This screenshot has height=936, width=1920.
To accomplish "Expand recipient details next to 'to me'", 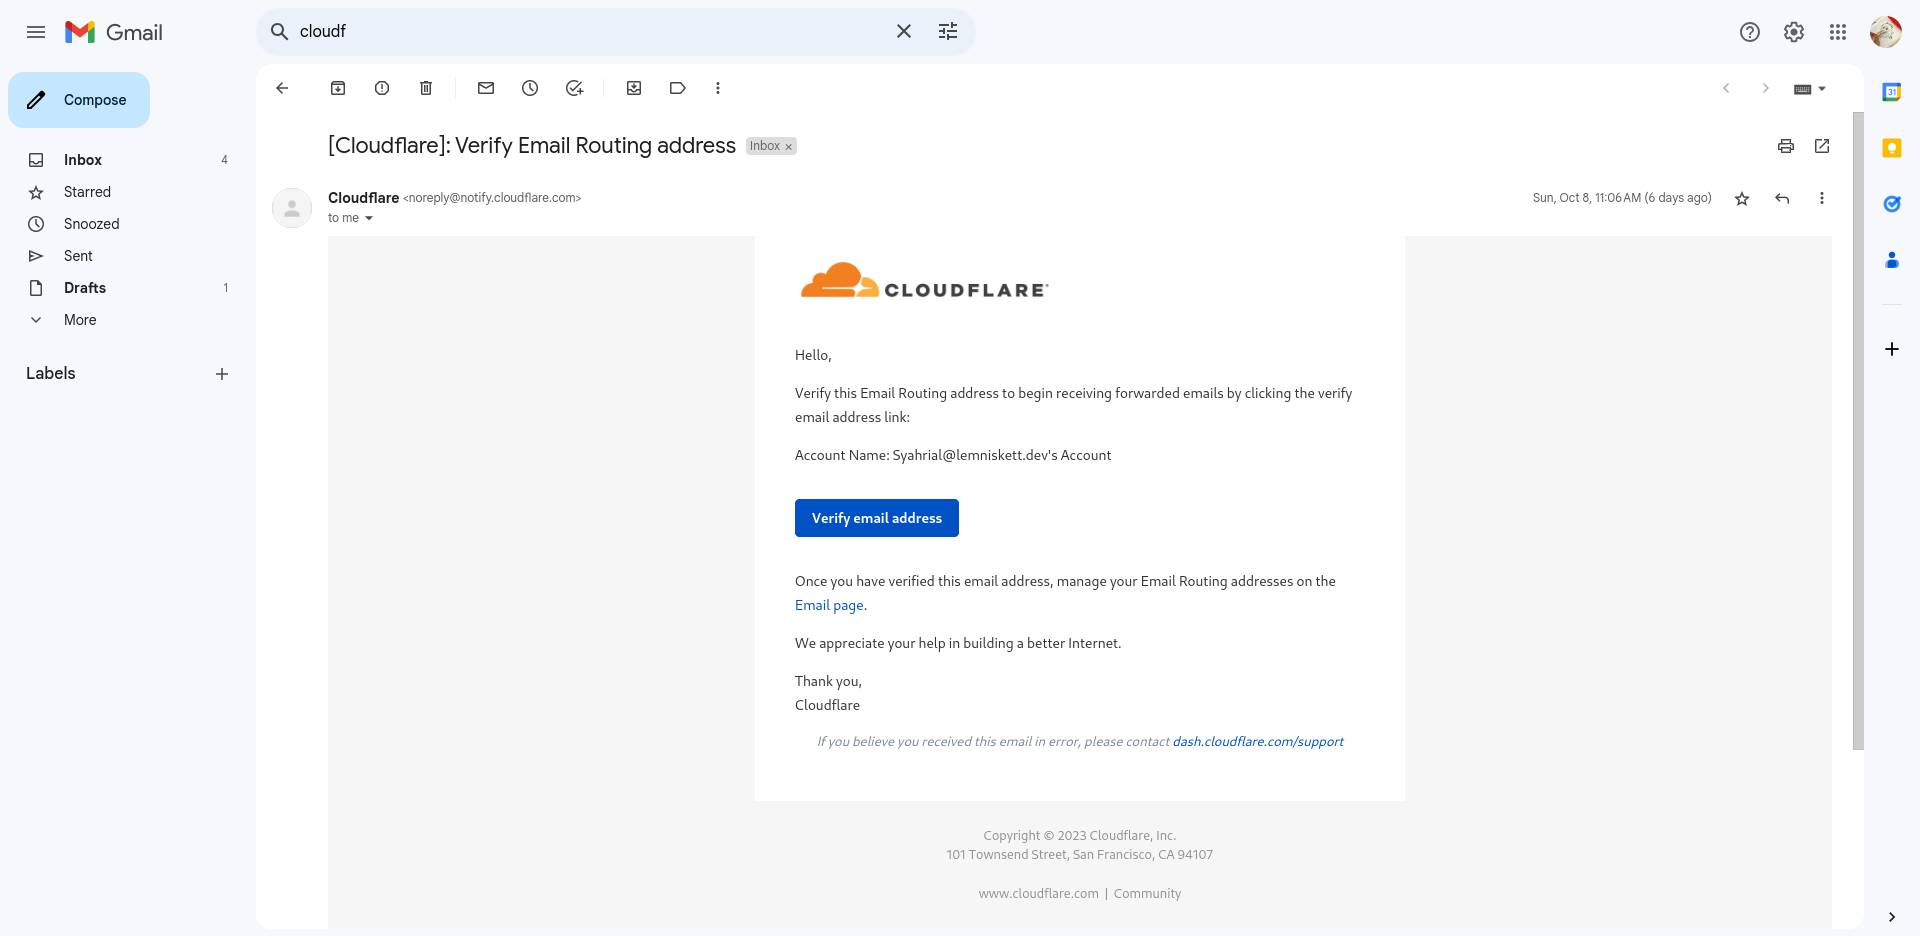I will pyautogui.click(x=369, y=218).
